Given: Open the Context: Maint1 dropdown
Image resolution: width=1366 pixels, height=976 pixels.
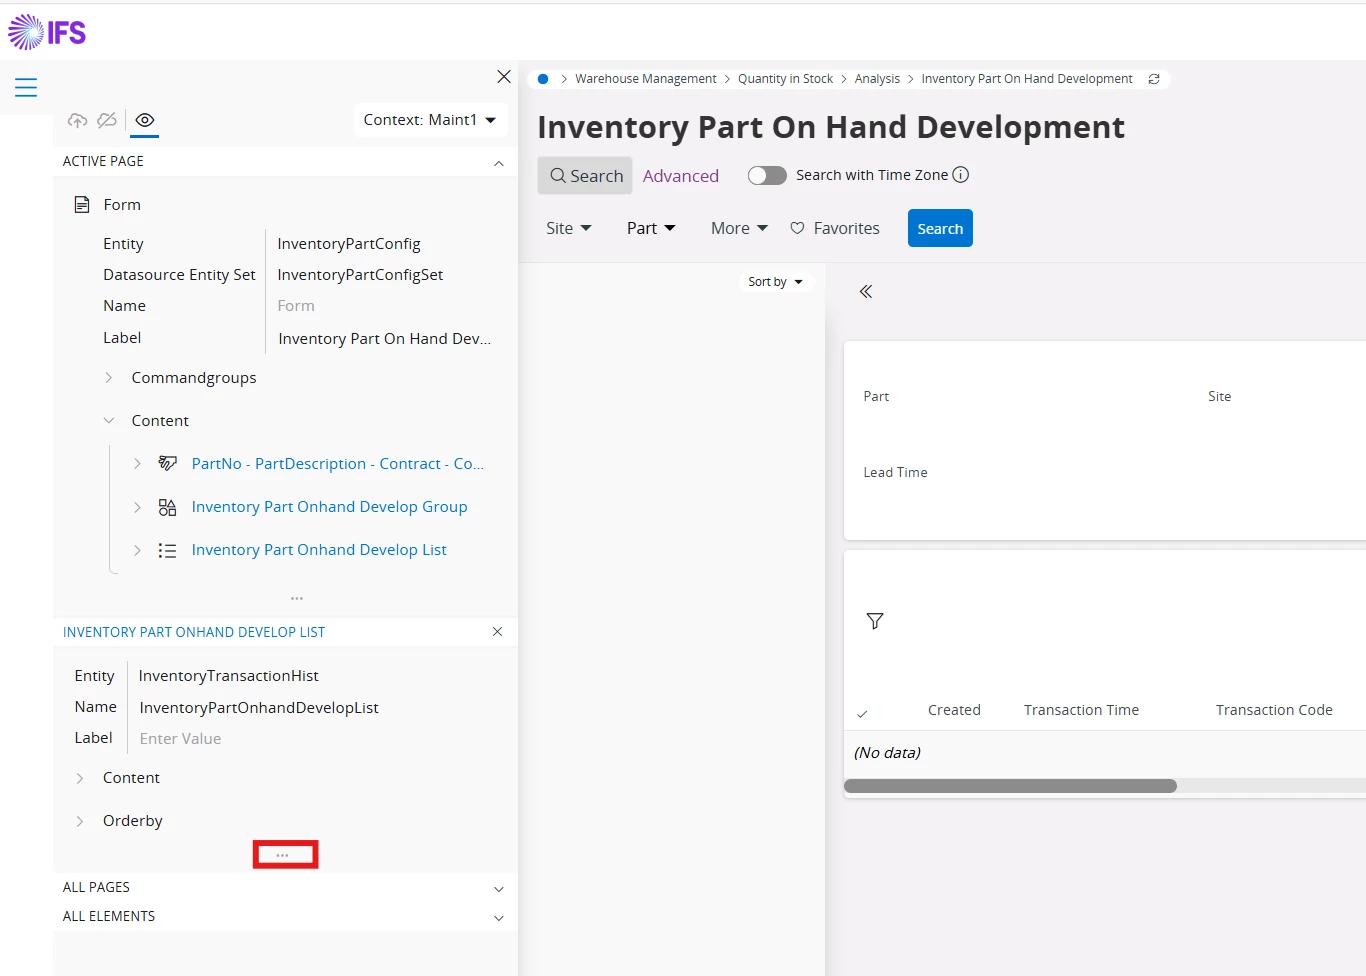Looking at the screenshot, I should [x=430, y=120].
